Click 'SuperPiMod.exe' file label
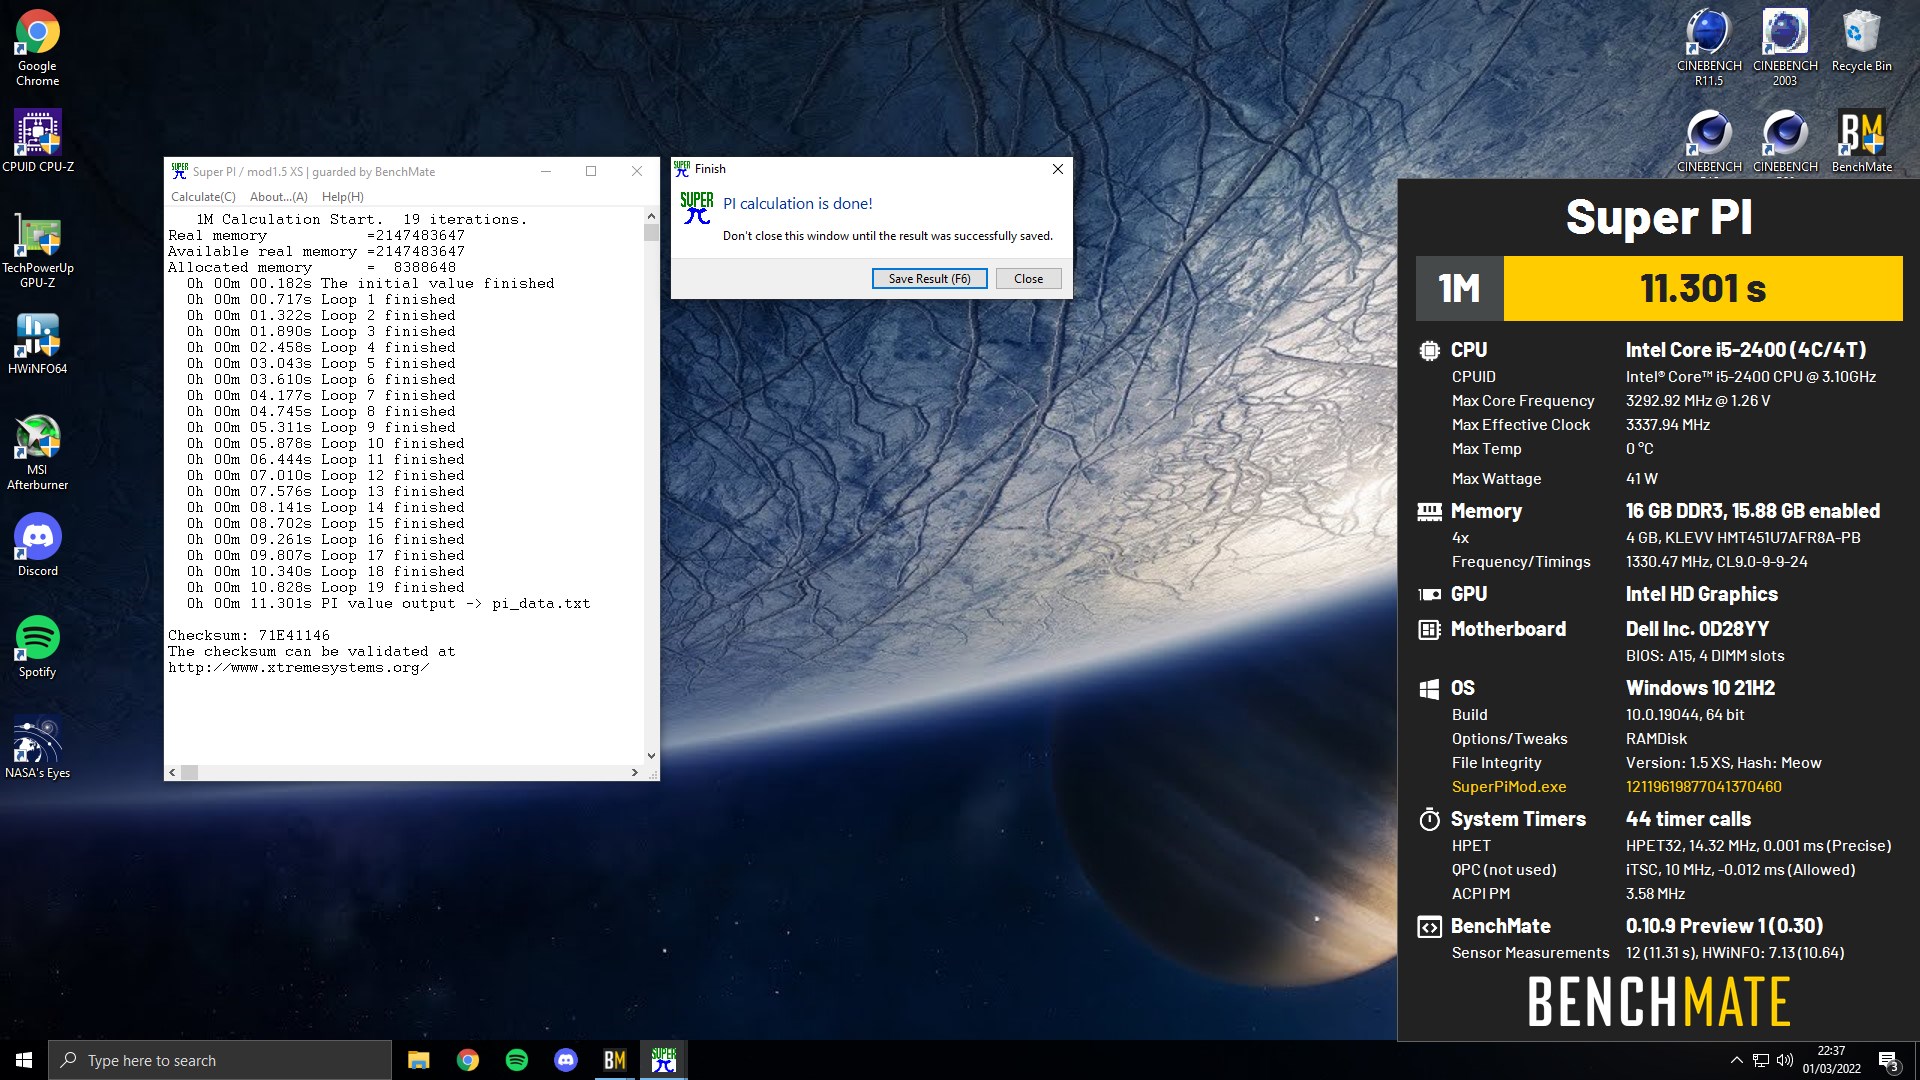This screenshot has width=1920, height=1080. pyautogui.click(x=1509, y=787)
